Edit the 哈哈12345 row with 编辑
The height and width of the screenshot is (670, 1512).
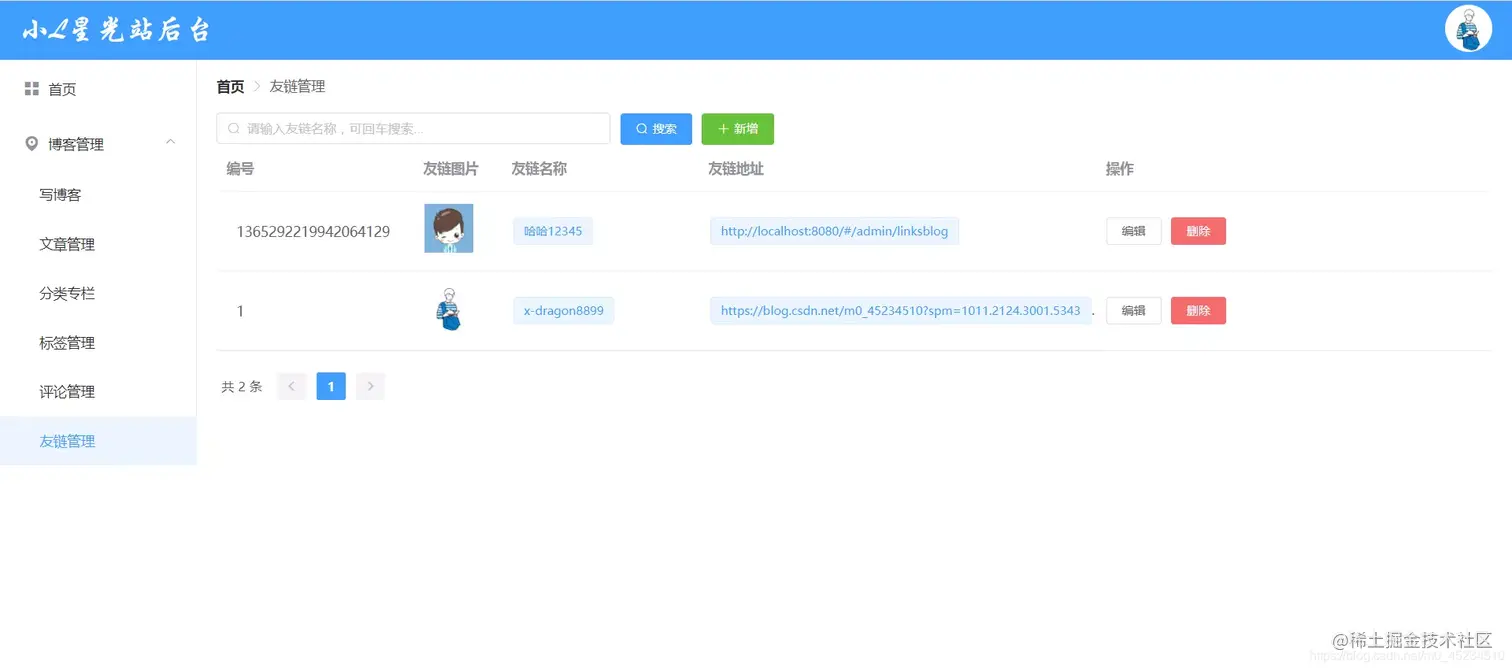pyautogui.click(x=1133, y=231)
